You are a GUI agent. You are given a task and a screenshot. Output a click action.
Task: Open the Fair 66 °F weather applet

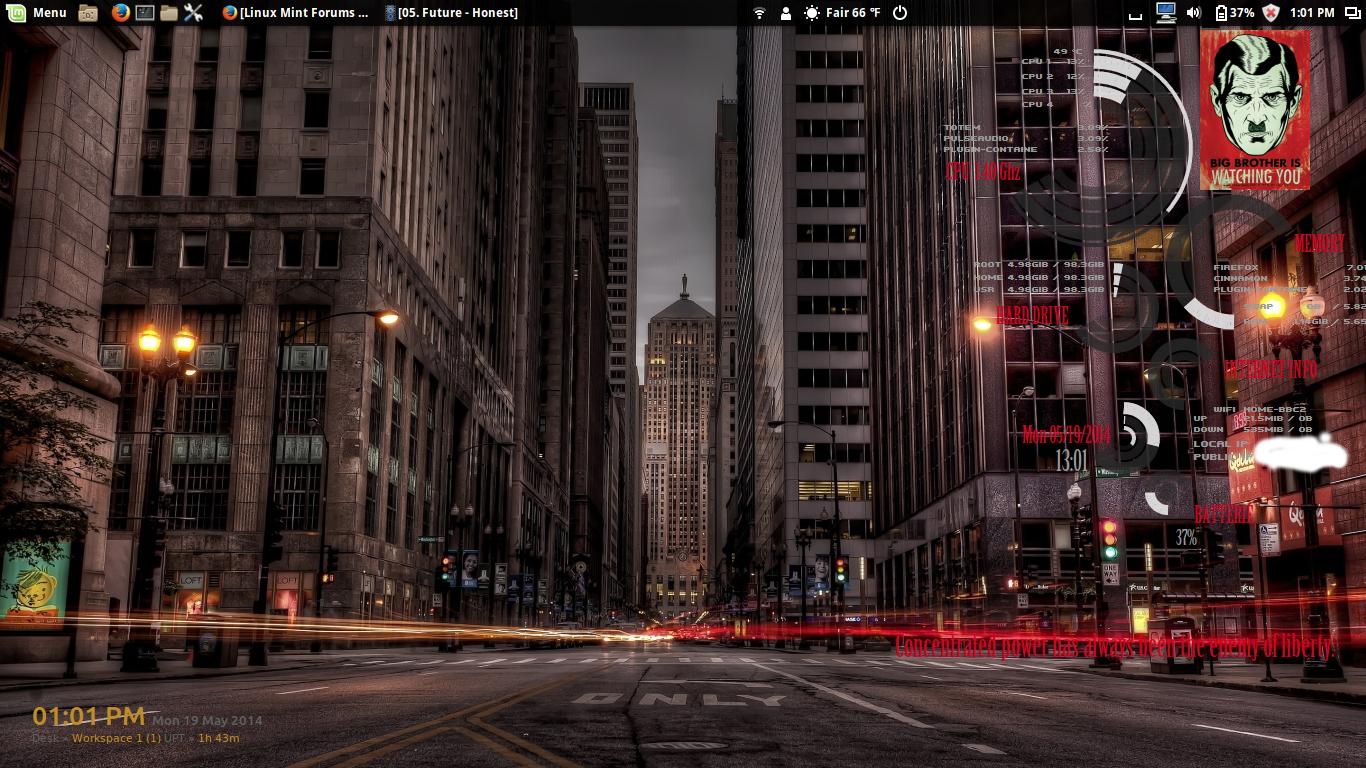tap(842, 13)
